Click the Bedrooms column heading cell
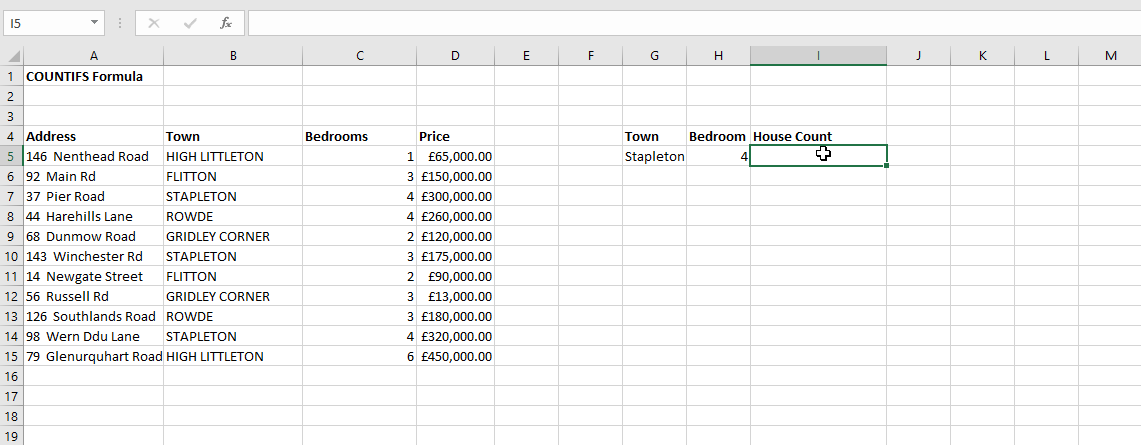Screen dimensions: 1141x445 pyautogui.click(x=359, y=136)
